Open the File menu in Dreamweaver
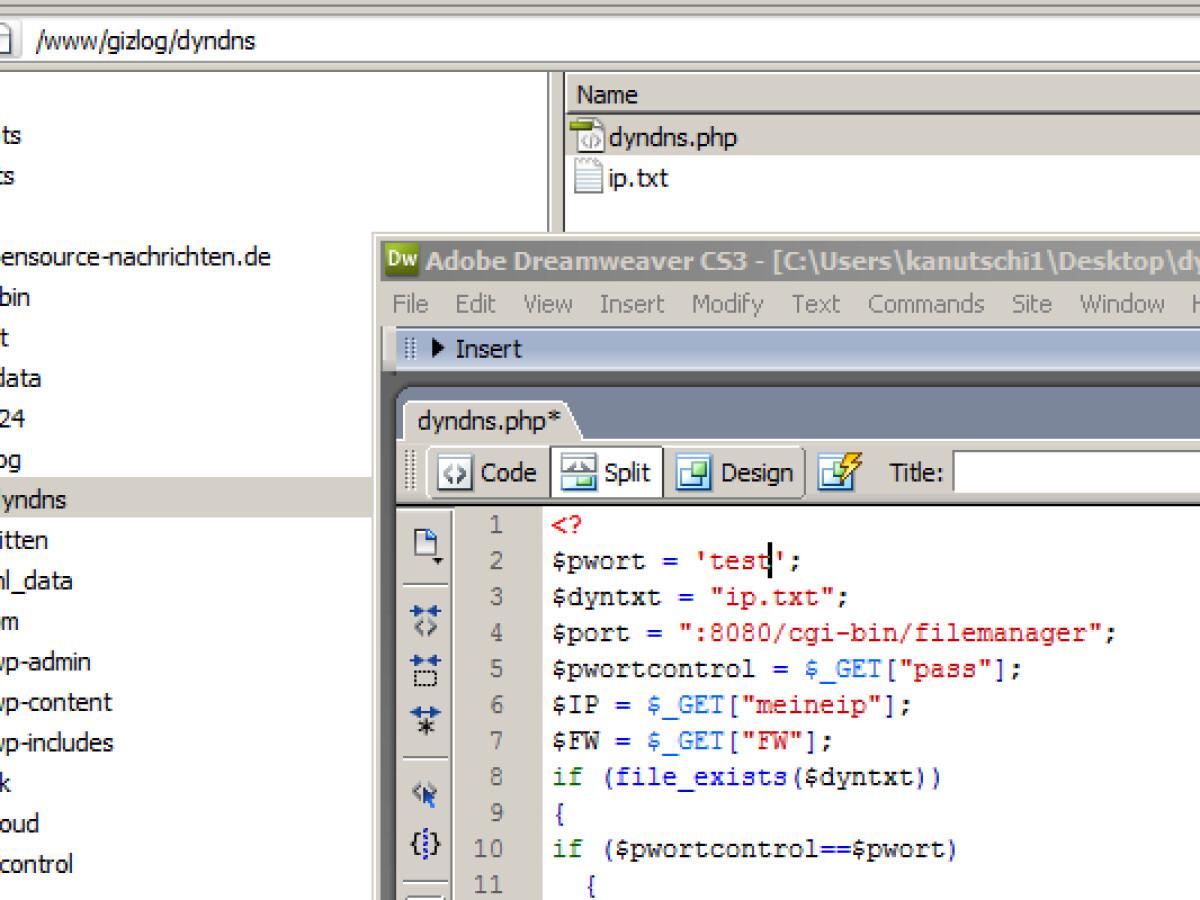 tap(410, 304)
